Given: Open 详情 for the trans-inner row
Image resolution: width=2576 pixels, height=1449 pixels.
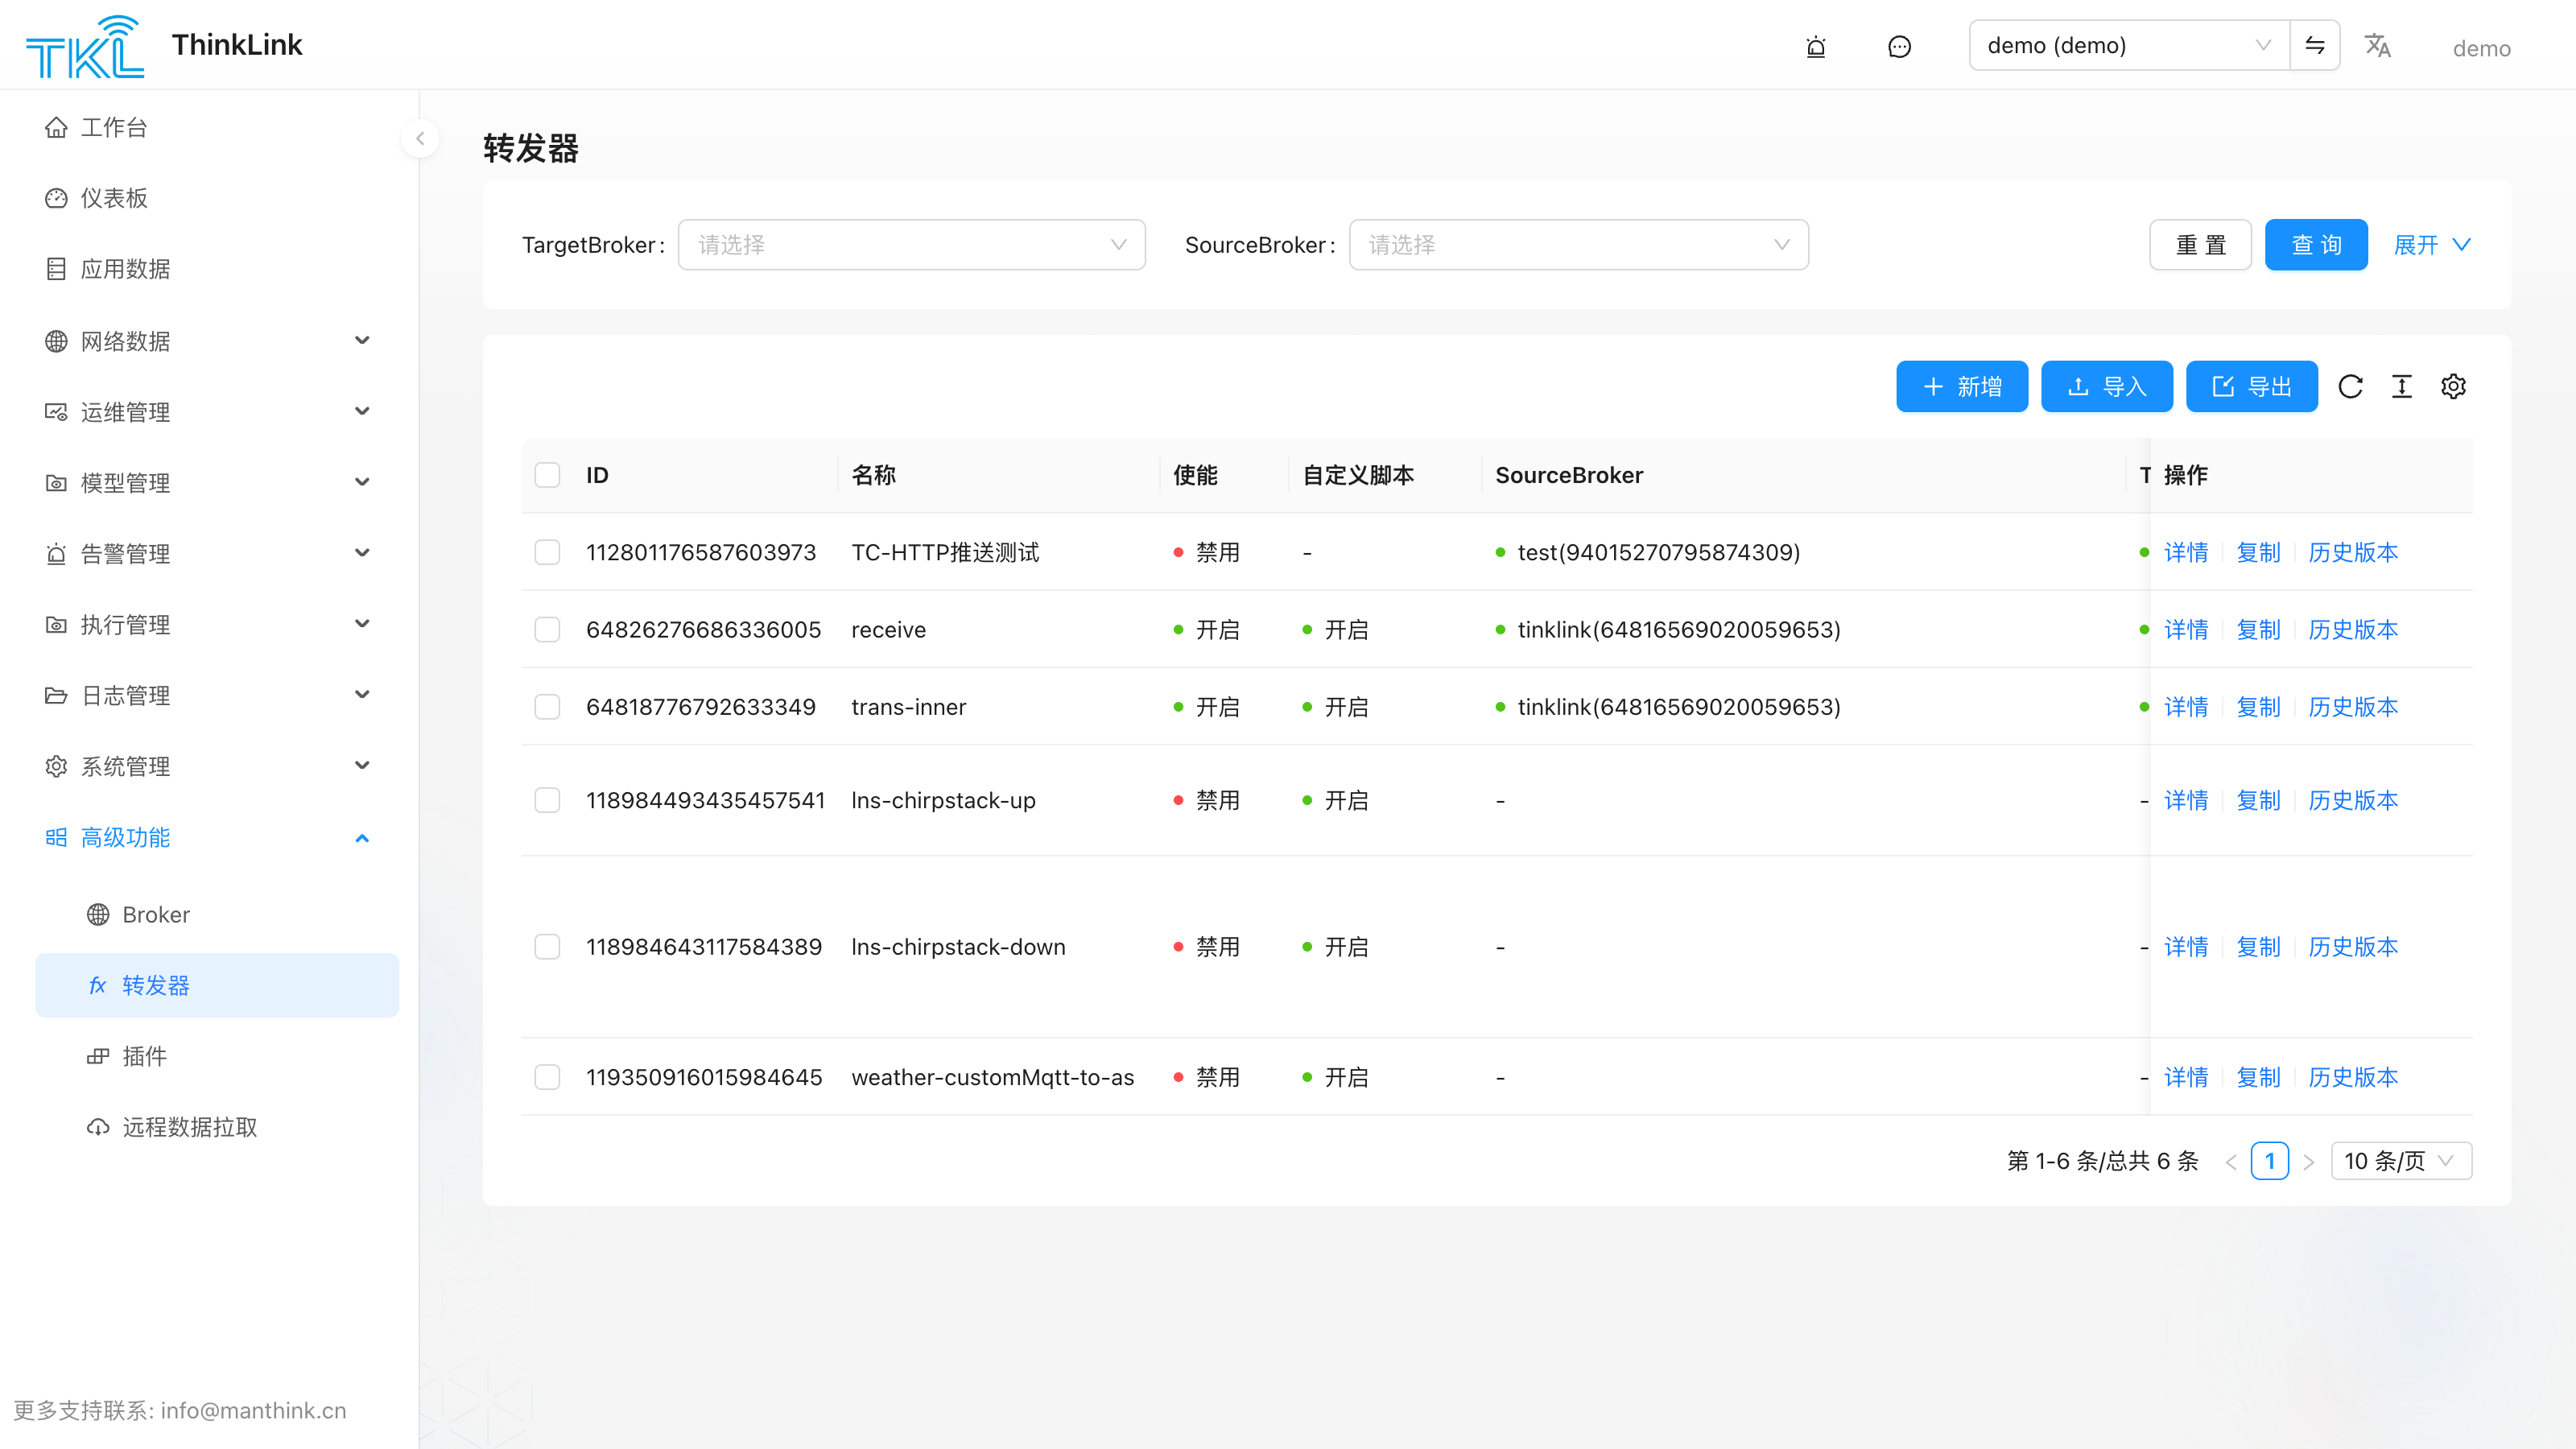Looking at the screenshot, I should point(2185,707).
